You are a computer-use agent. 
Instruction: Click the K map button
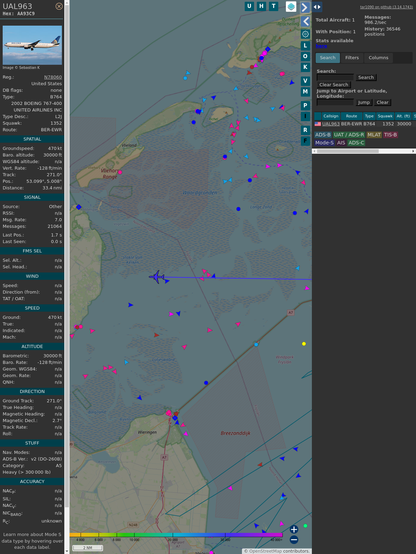[x=305, y=67]
